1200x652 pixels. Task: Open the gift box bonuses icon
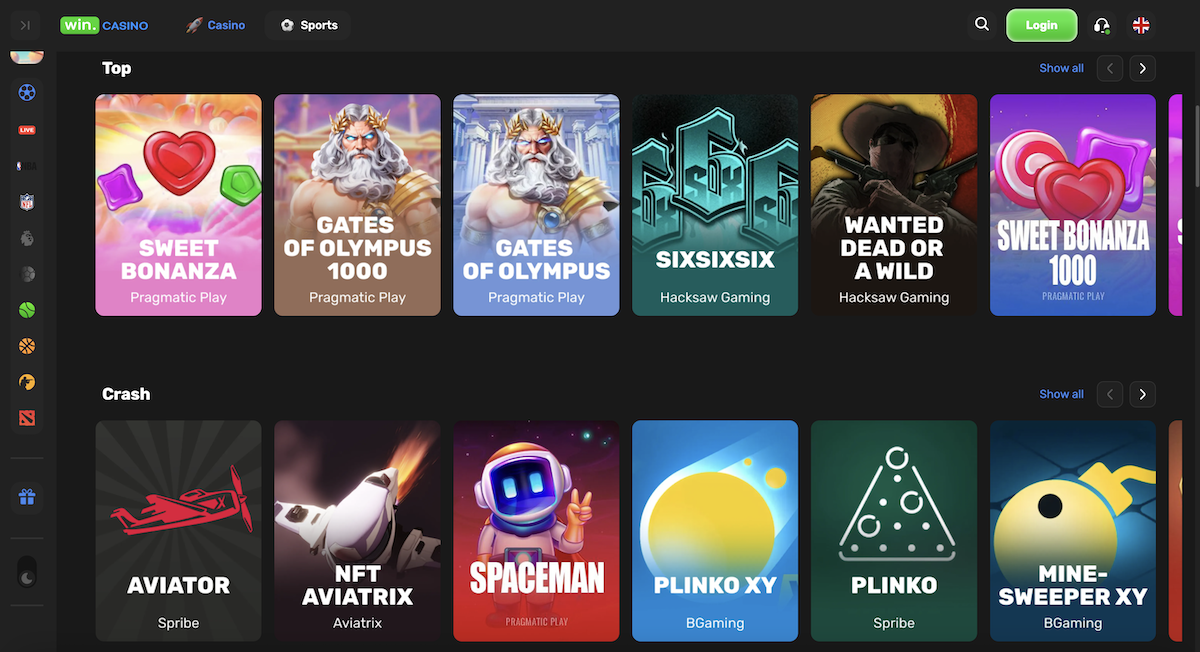pyautogui.click(x=27, y=497)
